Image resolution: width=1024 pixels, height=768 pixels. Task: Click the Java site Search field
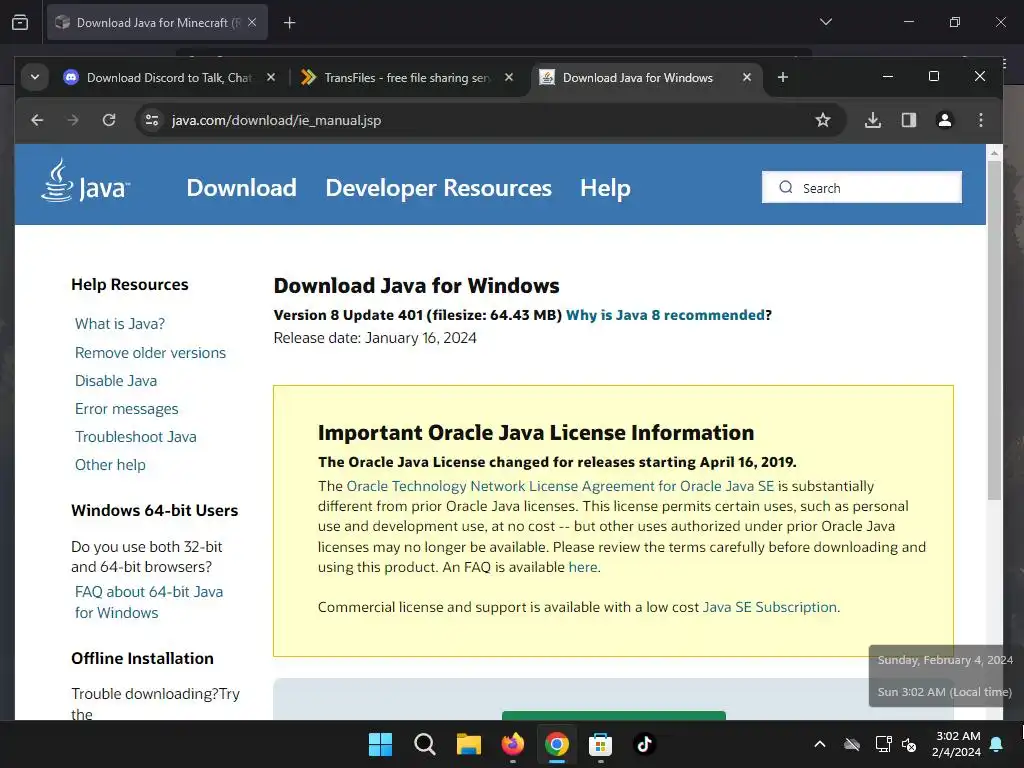861,187
